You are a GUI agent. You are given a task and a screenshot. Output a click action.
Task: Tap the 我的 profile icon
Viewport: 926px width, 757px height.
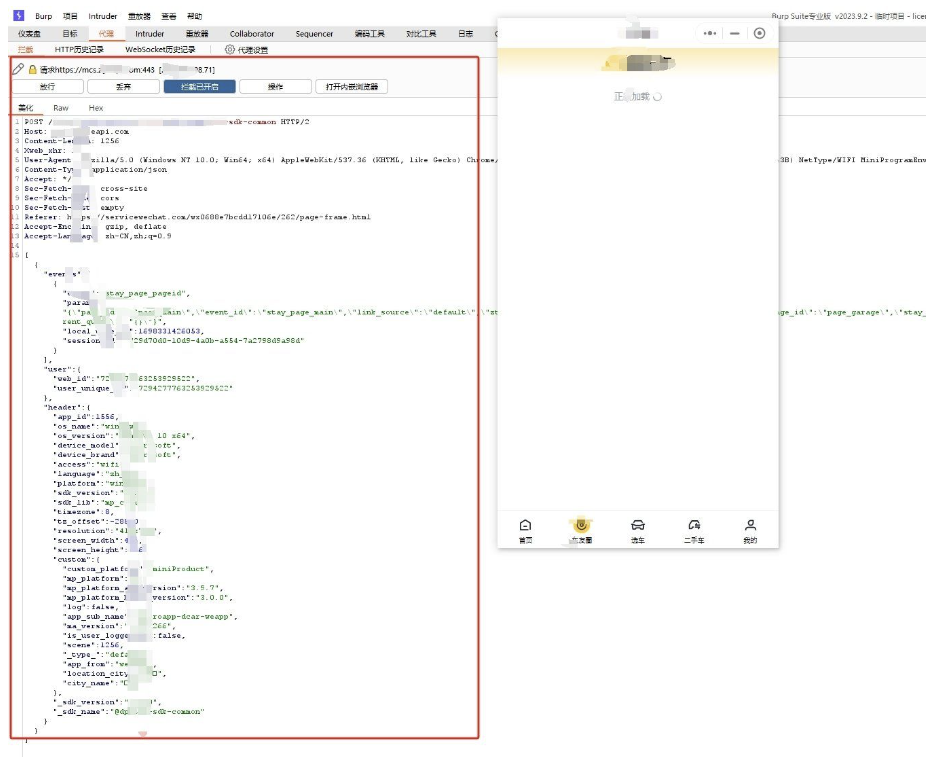750,528
